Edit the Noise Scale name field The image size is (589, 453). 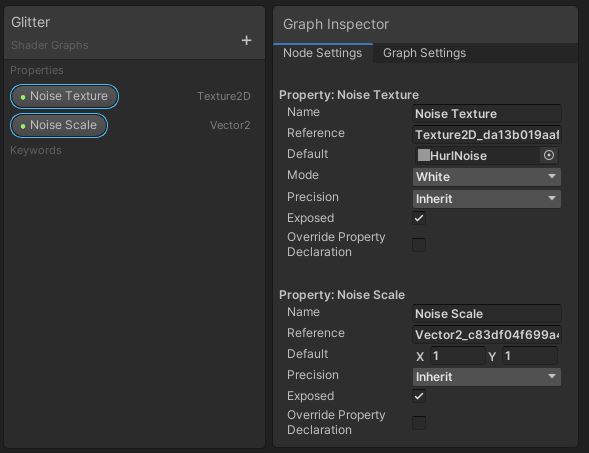(x=486, y=314)
